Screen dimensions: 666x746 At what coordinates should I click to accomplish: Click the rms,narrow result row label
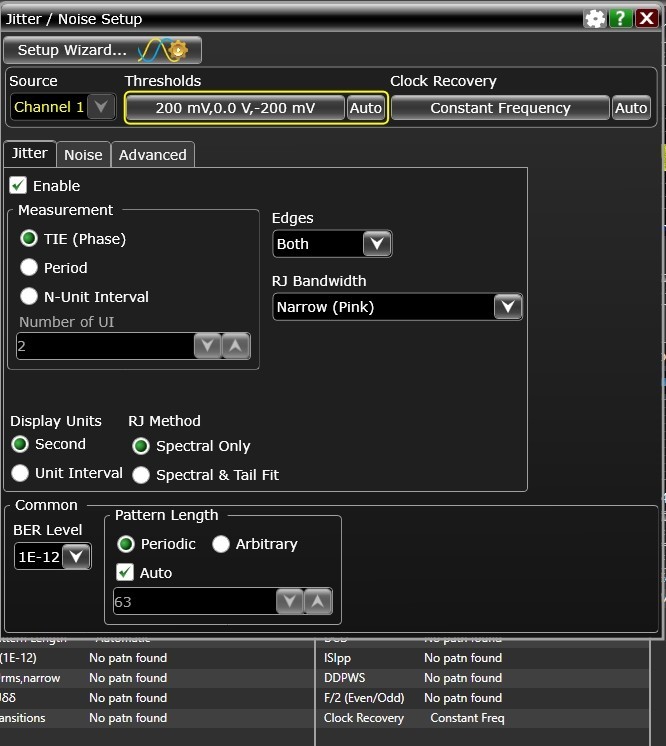(x=30, y=678)
